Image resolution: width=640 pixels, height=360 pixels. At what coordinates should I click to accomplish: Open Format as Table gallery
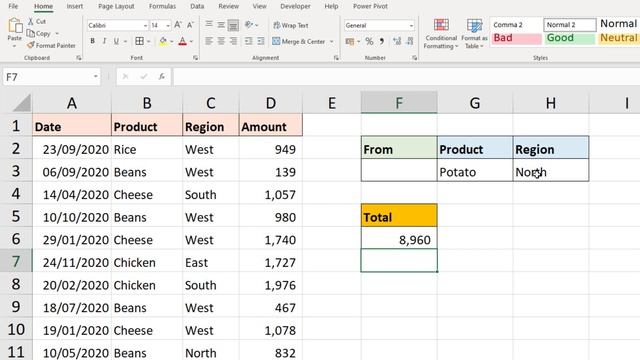coord(474,34)
